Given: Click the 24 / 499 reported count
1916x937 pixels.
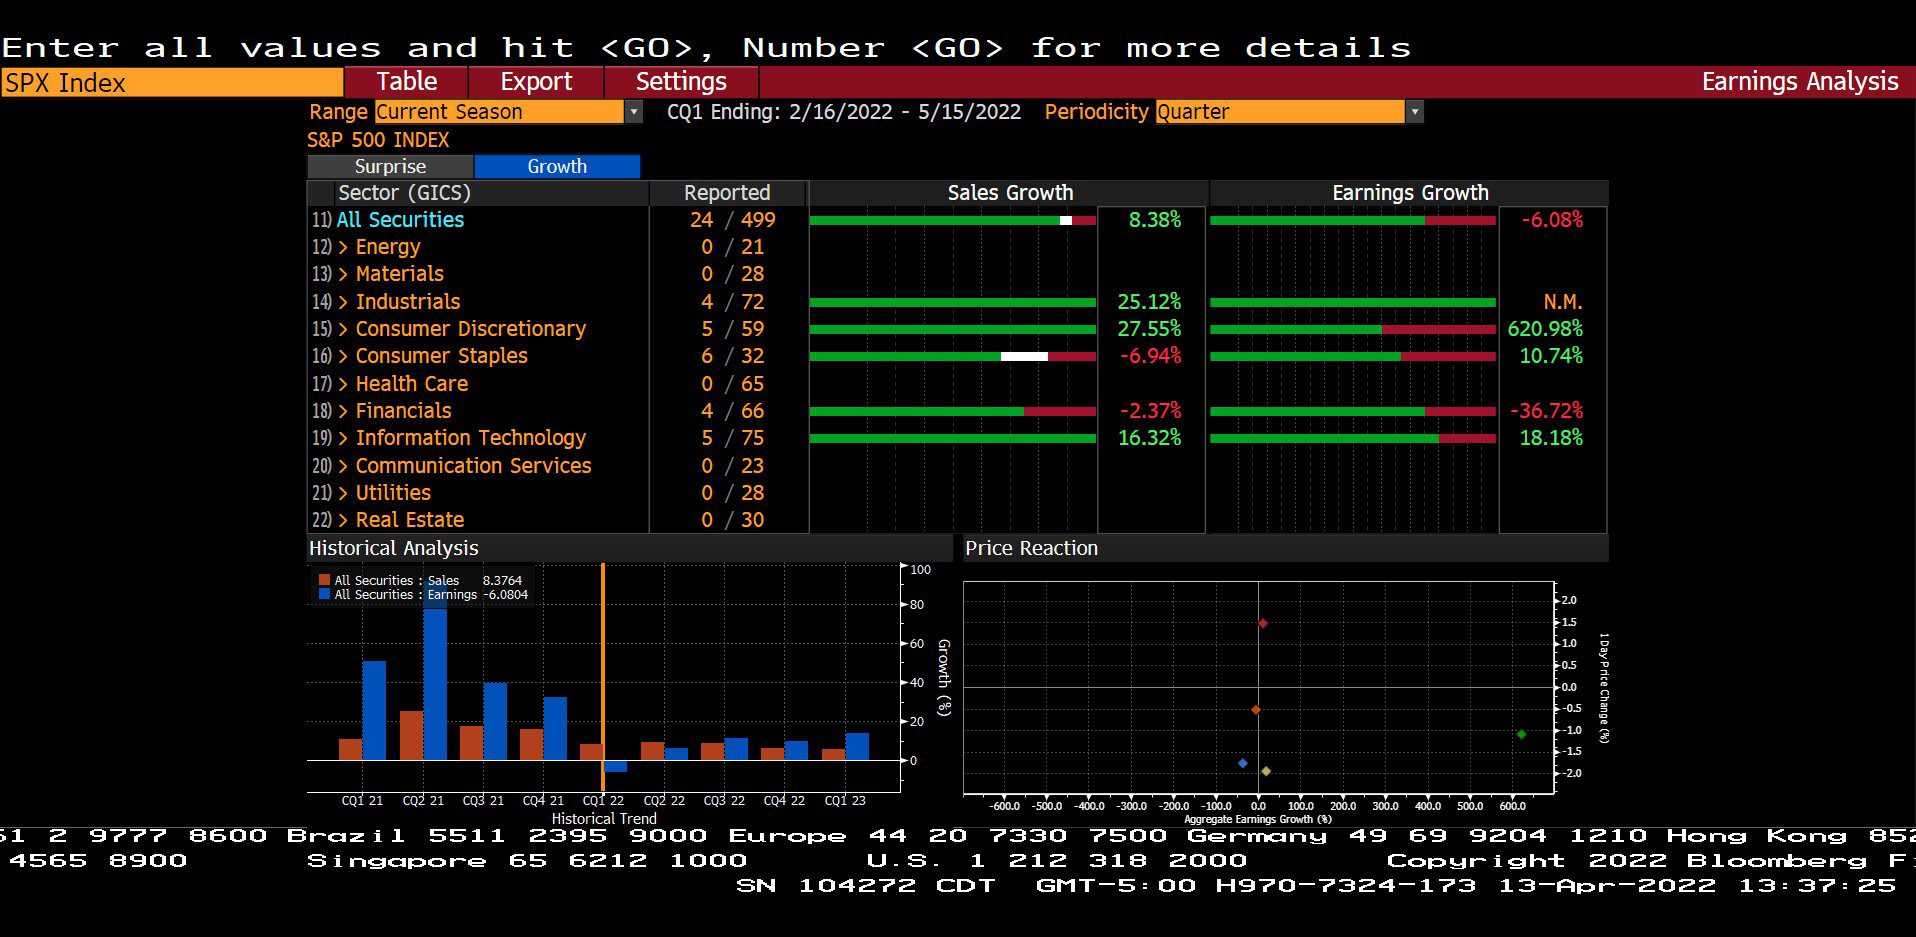Looking at the screenshot, I should pos(732,220).
